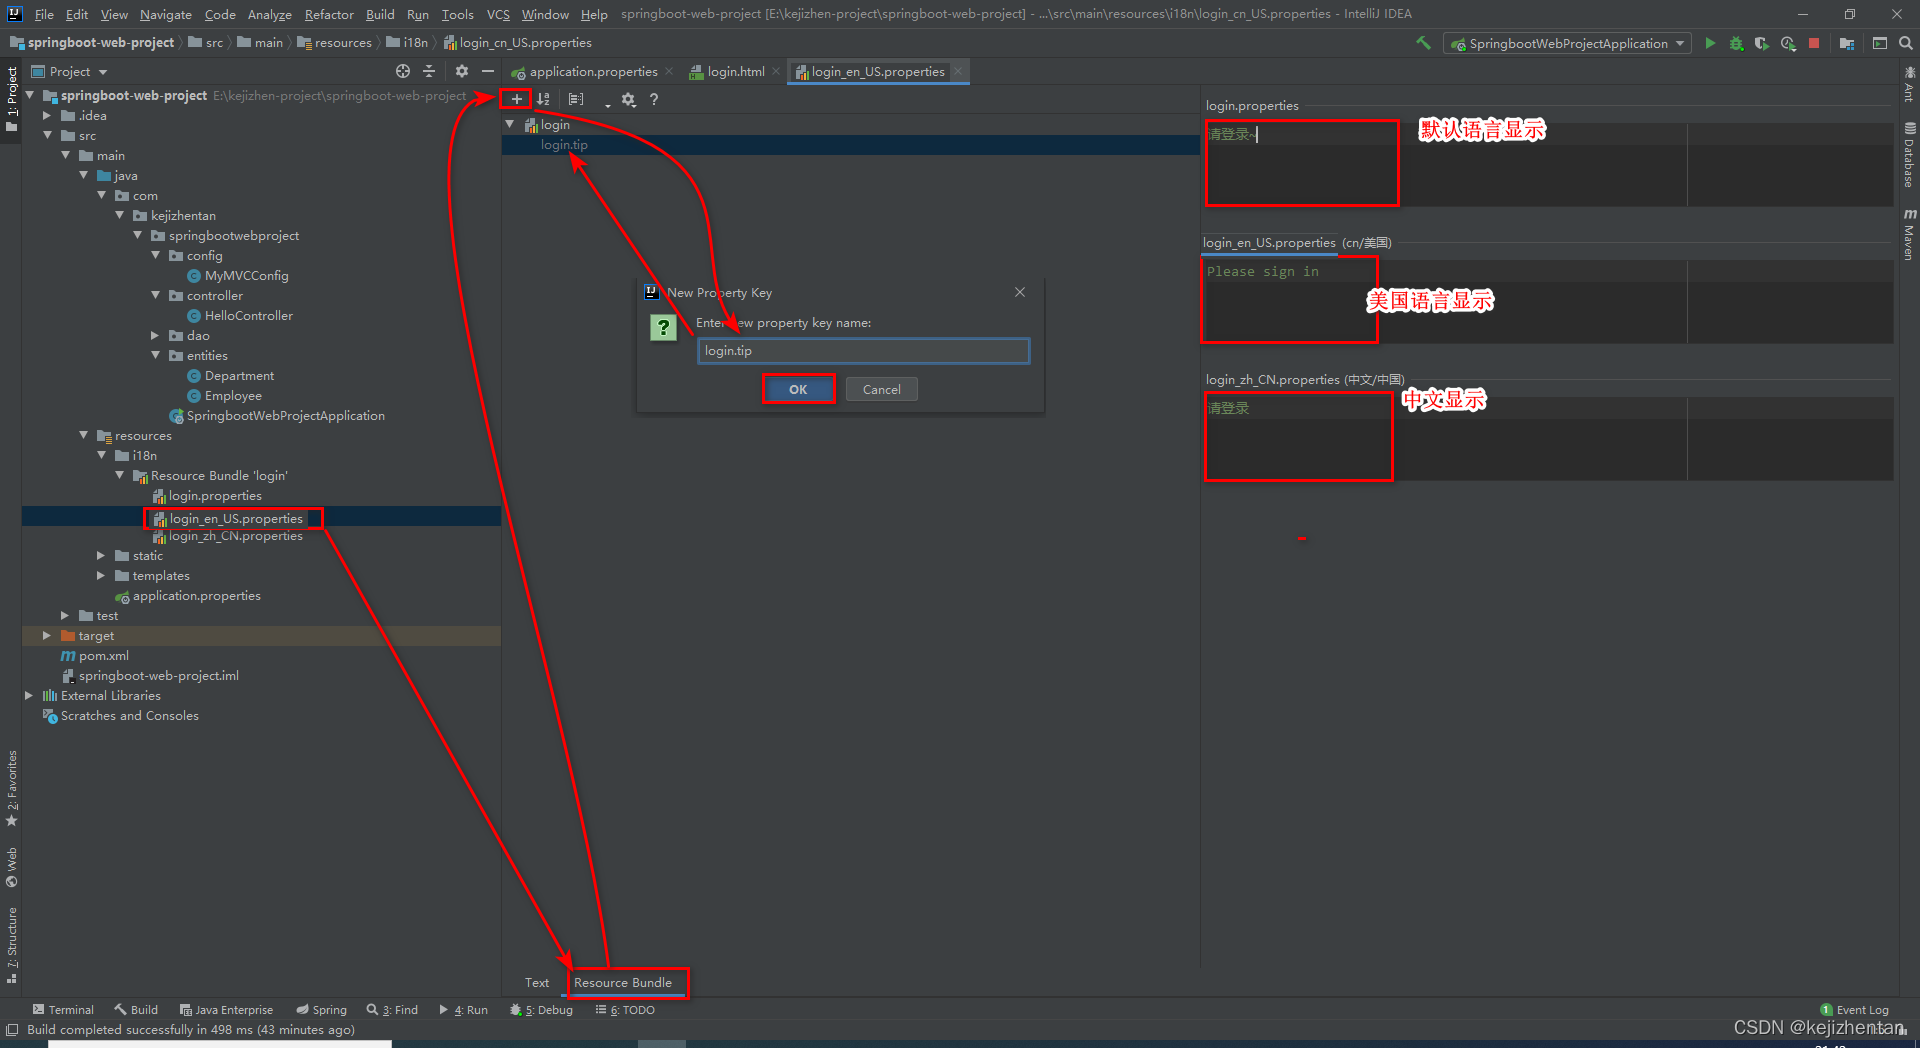
Task: Sort properties alphabetically
Action: coord(543,99)
